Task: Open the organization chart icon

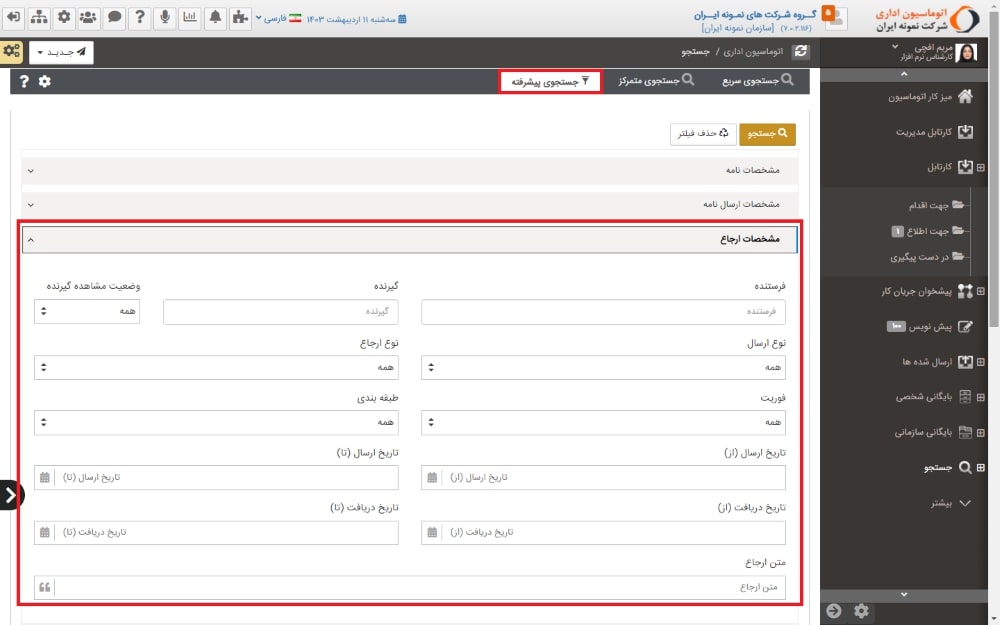Action: [x=39, y=17]
